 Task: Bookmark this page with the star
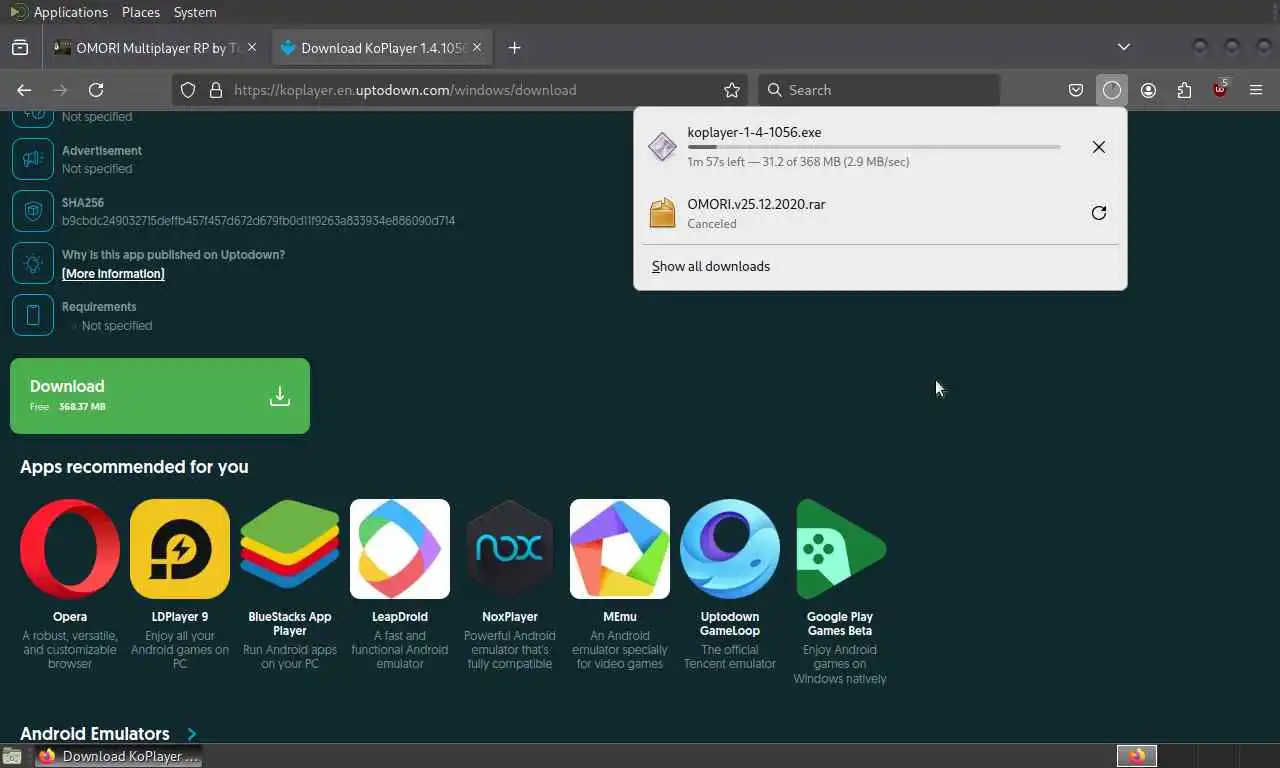tap(732, 90)
